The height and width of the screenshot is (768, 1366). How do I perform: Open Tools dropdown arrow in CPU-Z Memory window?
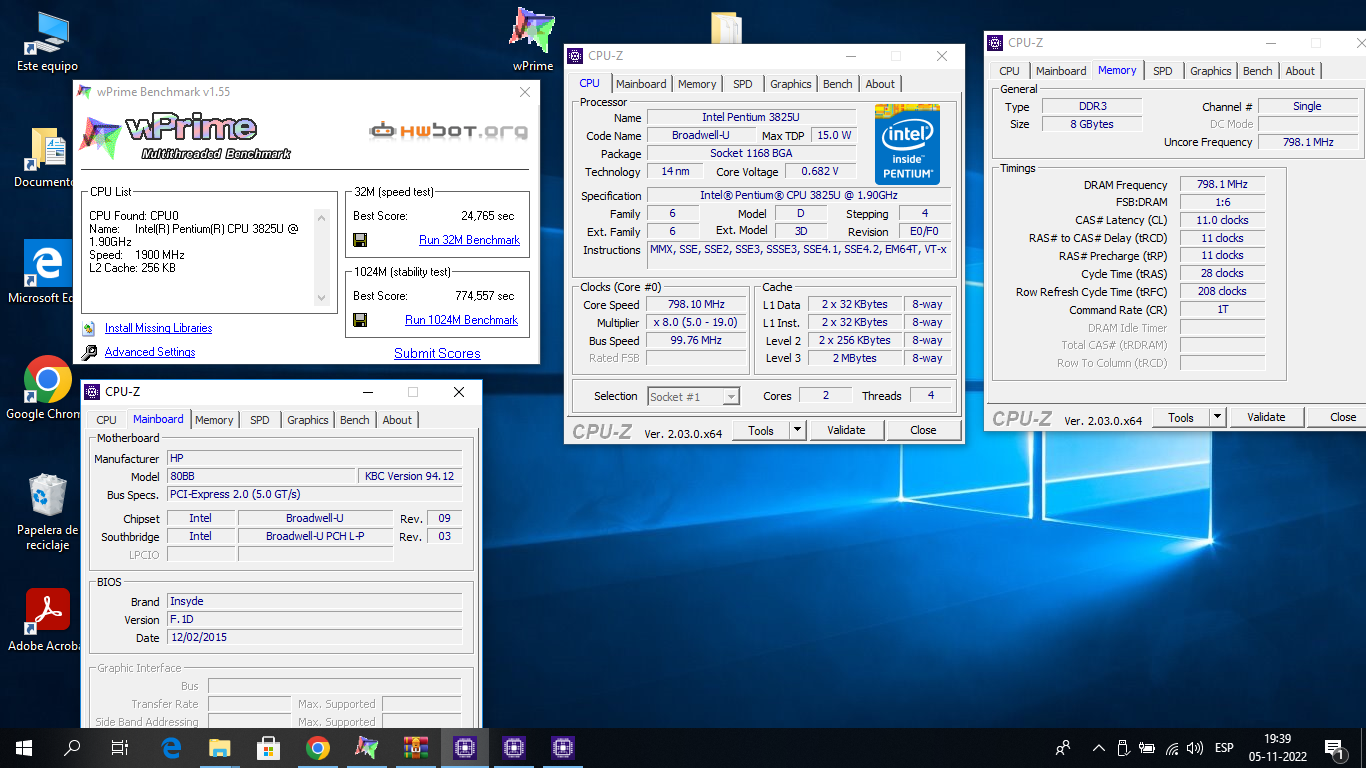point(1217,417)
